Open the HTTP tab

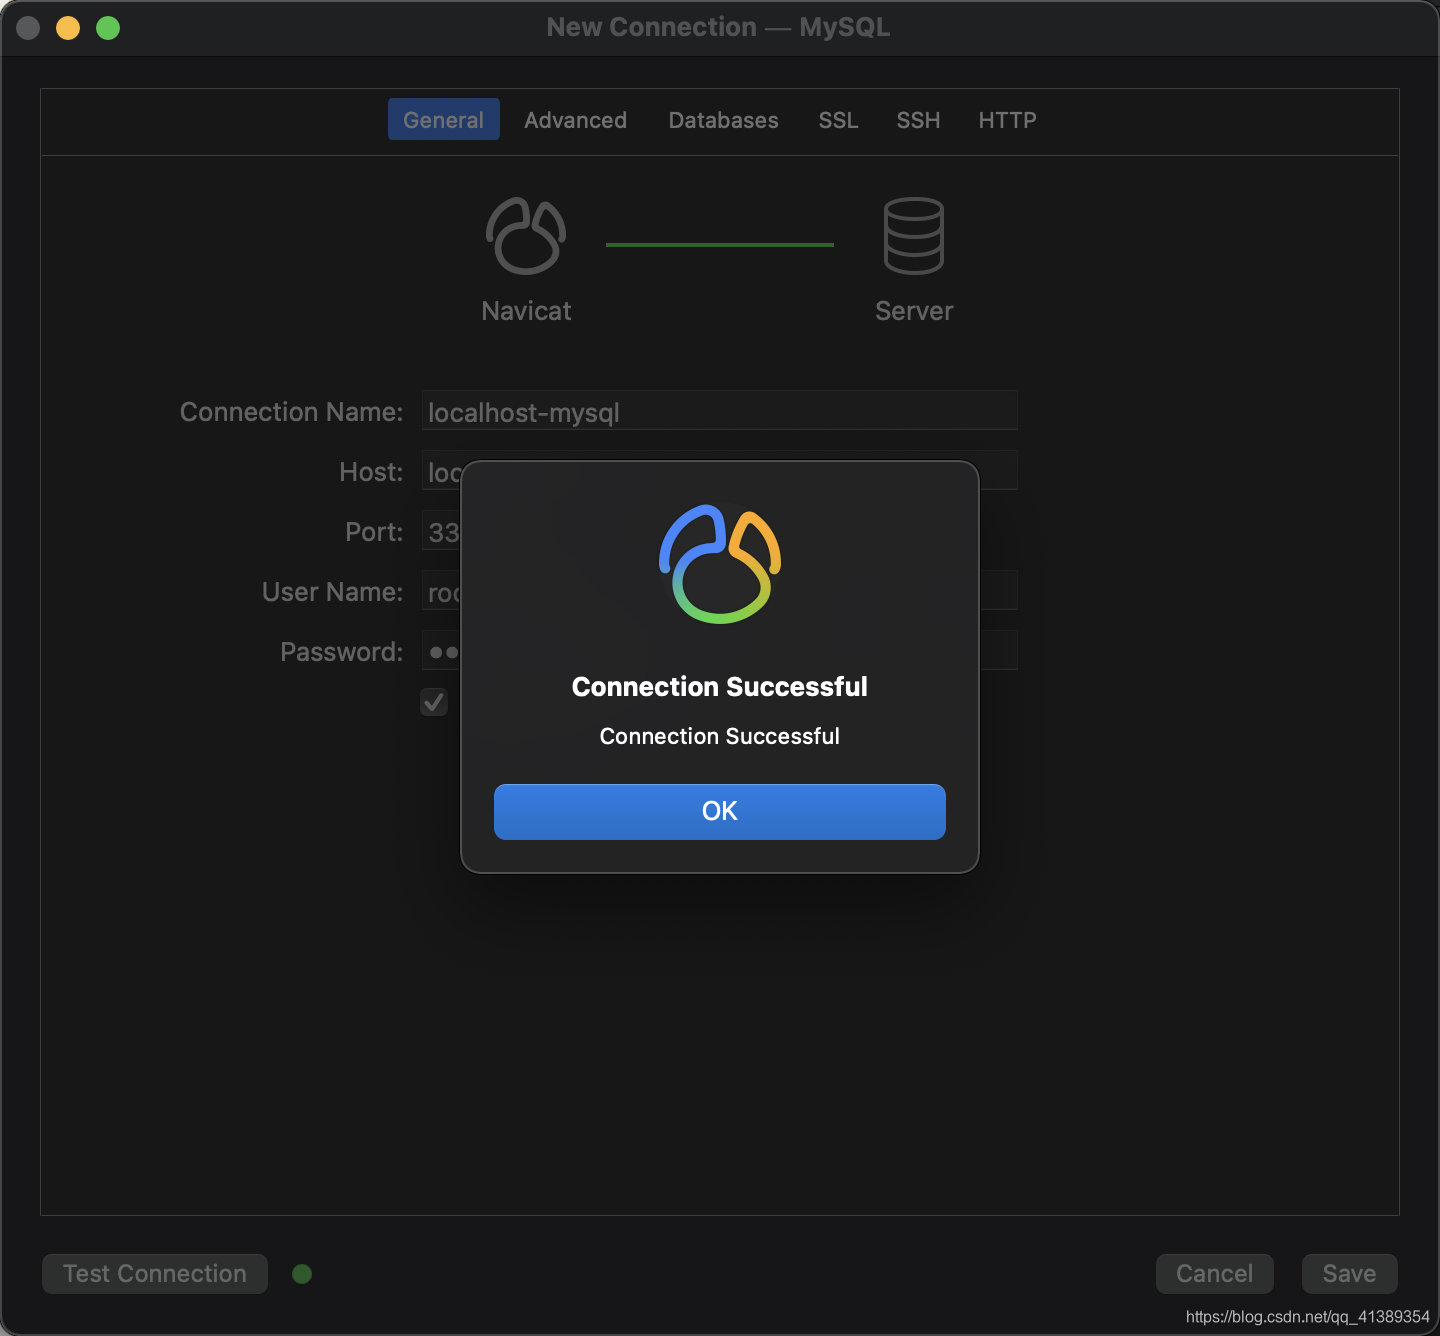[x=1007, y=120]
